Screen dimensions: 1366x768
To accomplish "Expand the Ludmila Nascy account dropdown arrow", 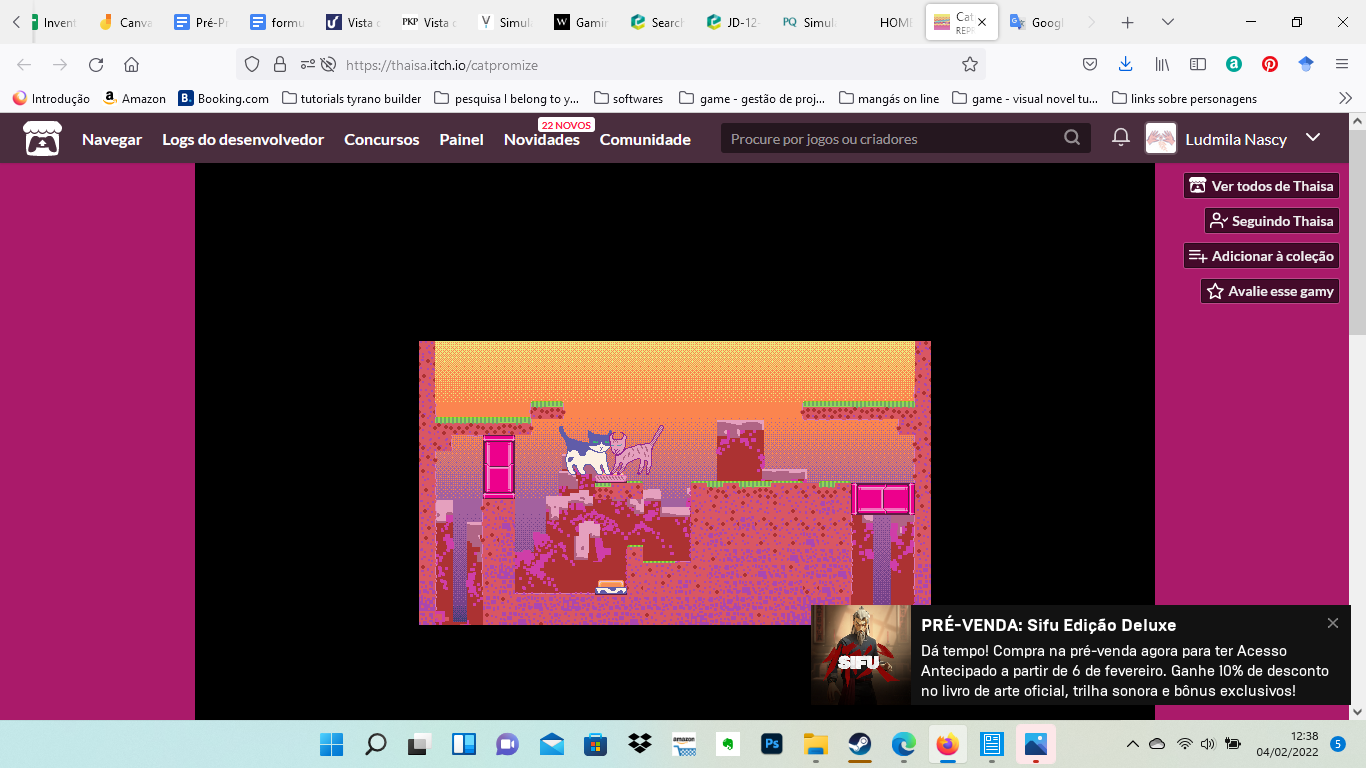I will pyautogui.click(x=1313, y=138).
